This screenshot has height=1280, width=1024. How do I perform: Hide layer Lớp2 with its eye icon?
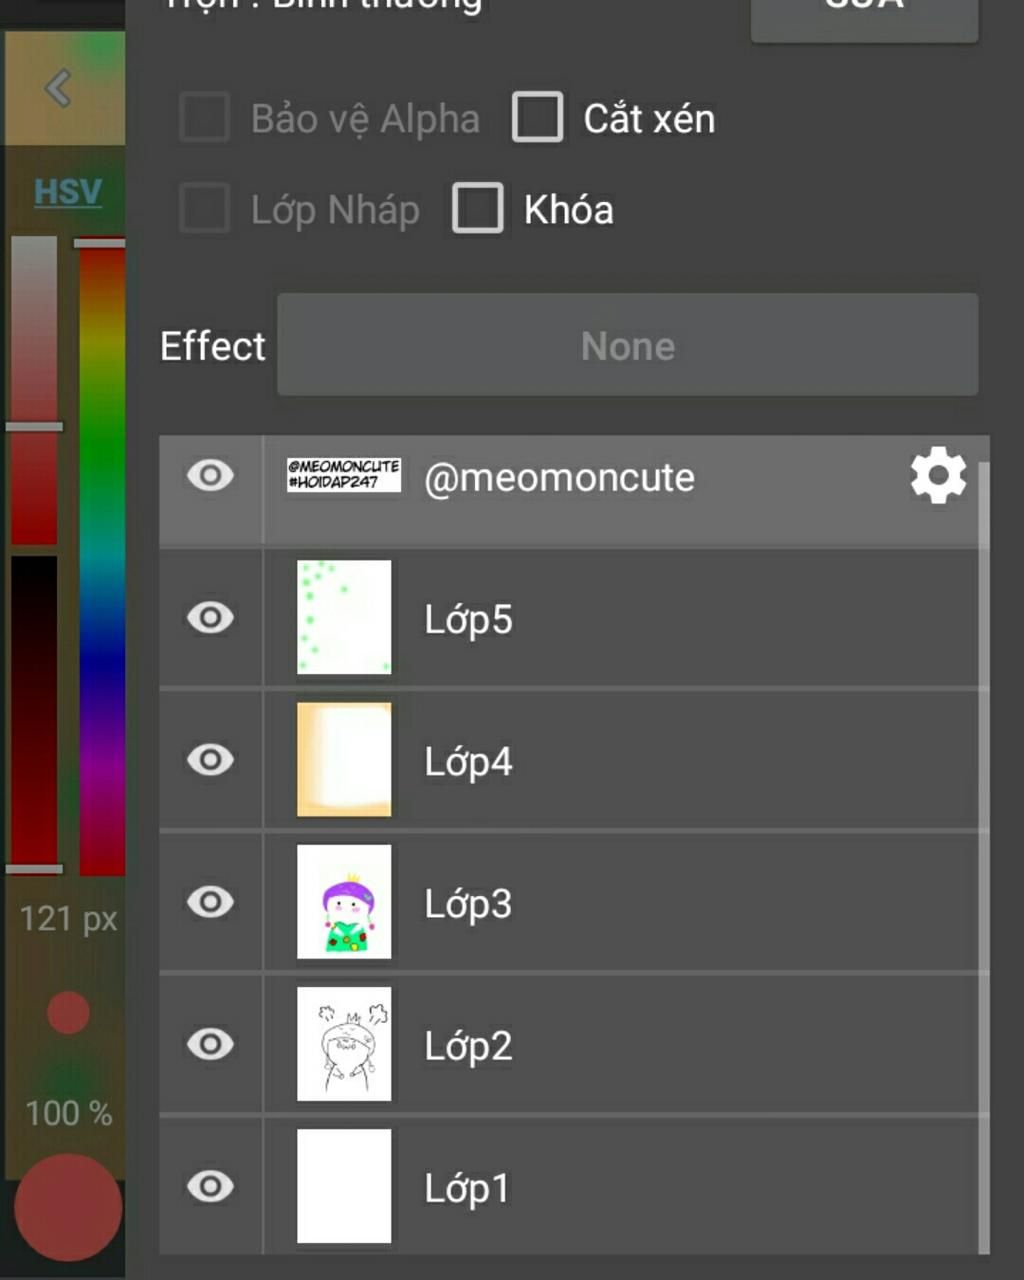[x=210, y=1045]
